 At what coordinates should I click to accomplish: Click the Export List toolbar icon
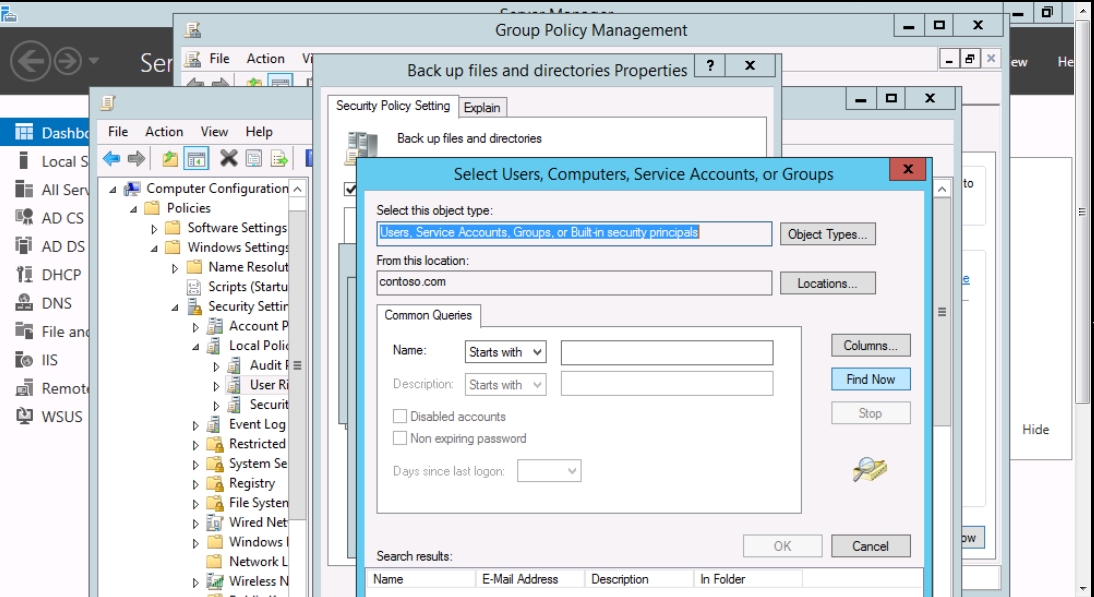pyautogui.click(x=279, y=158)
